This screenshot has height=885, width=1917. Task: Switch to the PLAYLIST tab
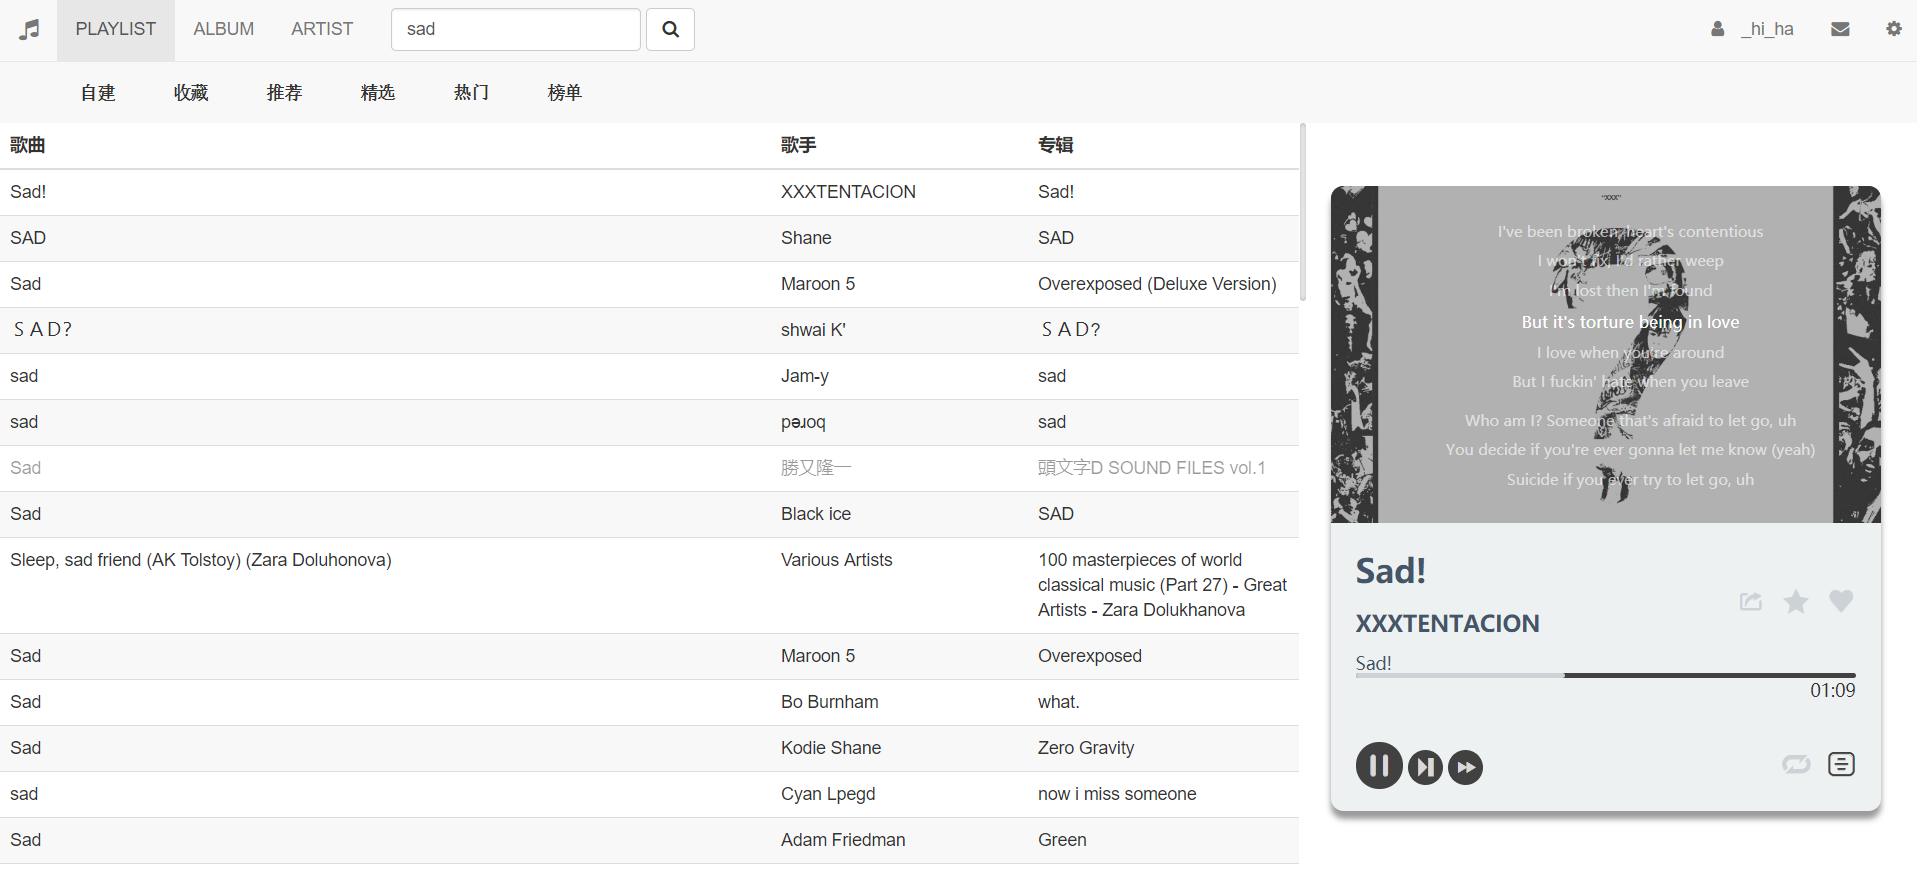(x=116, y=30)
